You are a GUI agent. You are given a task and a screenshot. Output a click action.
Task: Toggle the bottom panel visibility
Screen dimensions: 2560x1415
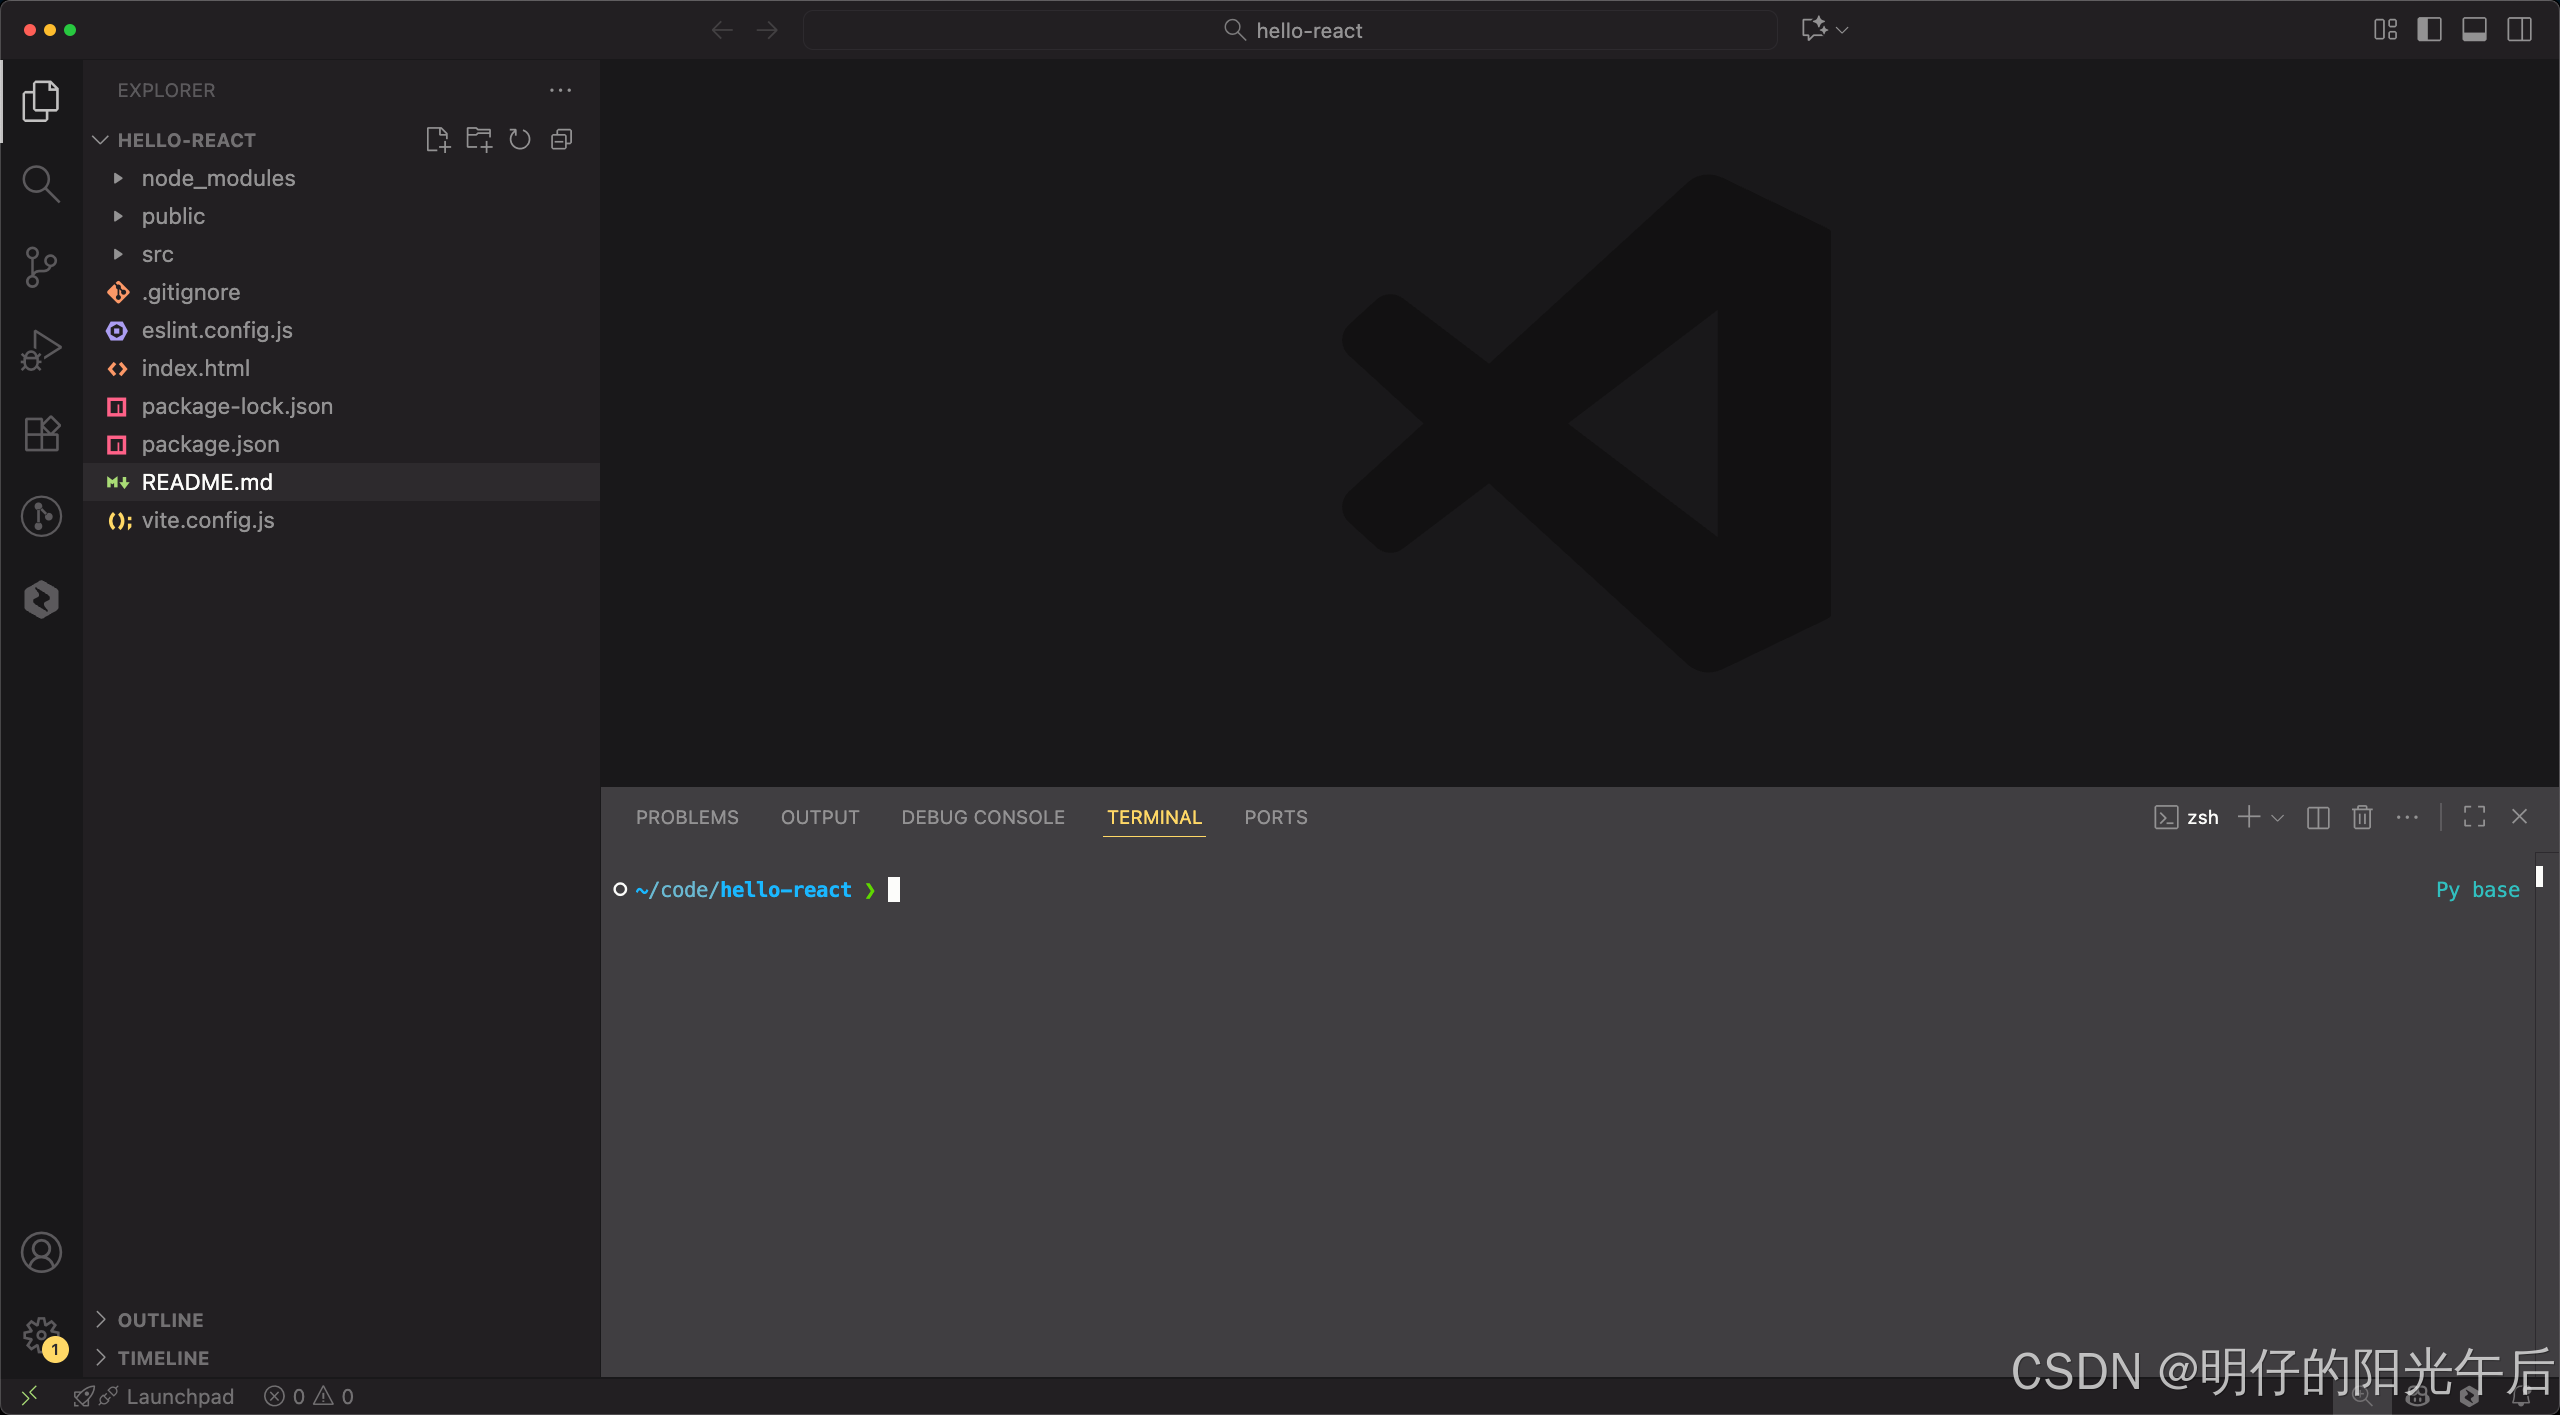pos(2475,30)
